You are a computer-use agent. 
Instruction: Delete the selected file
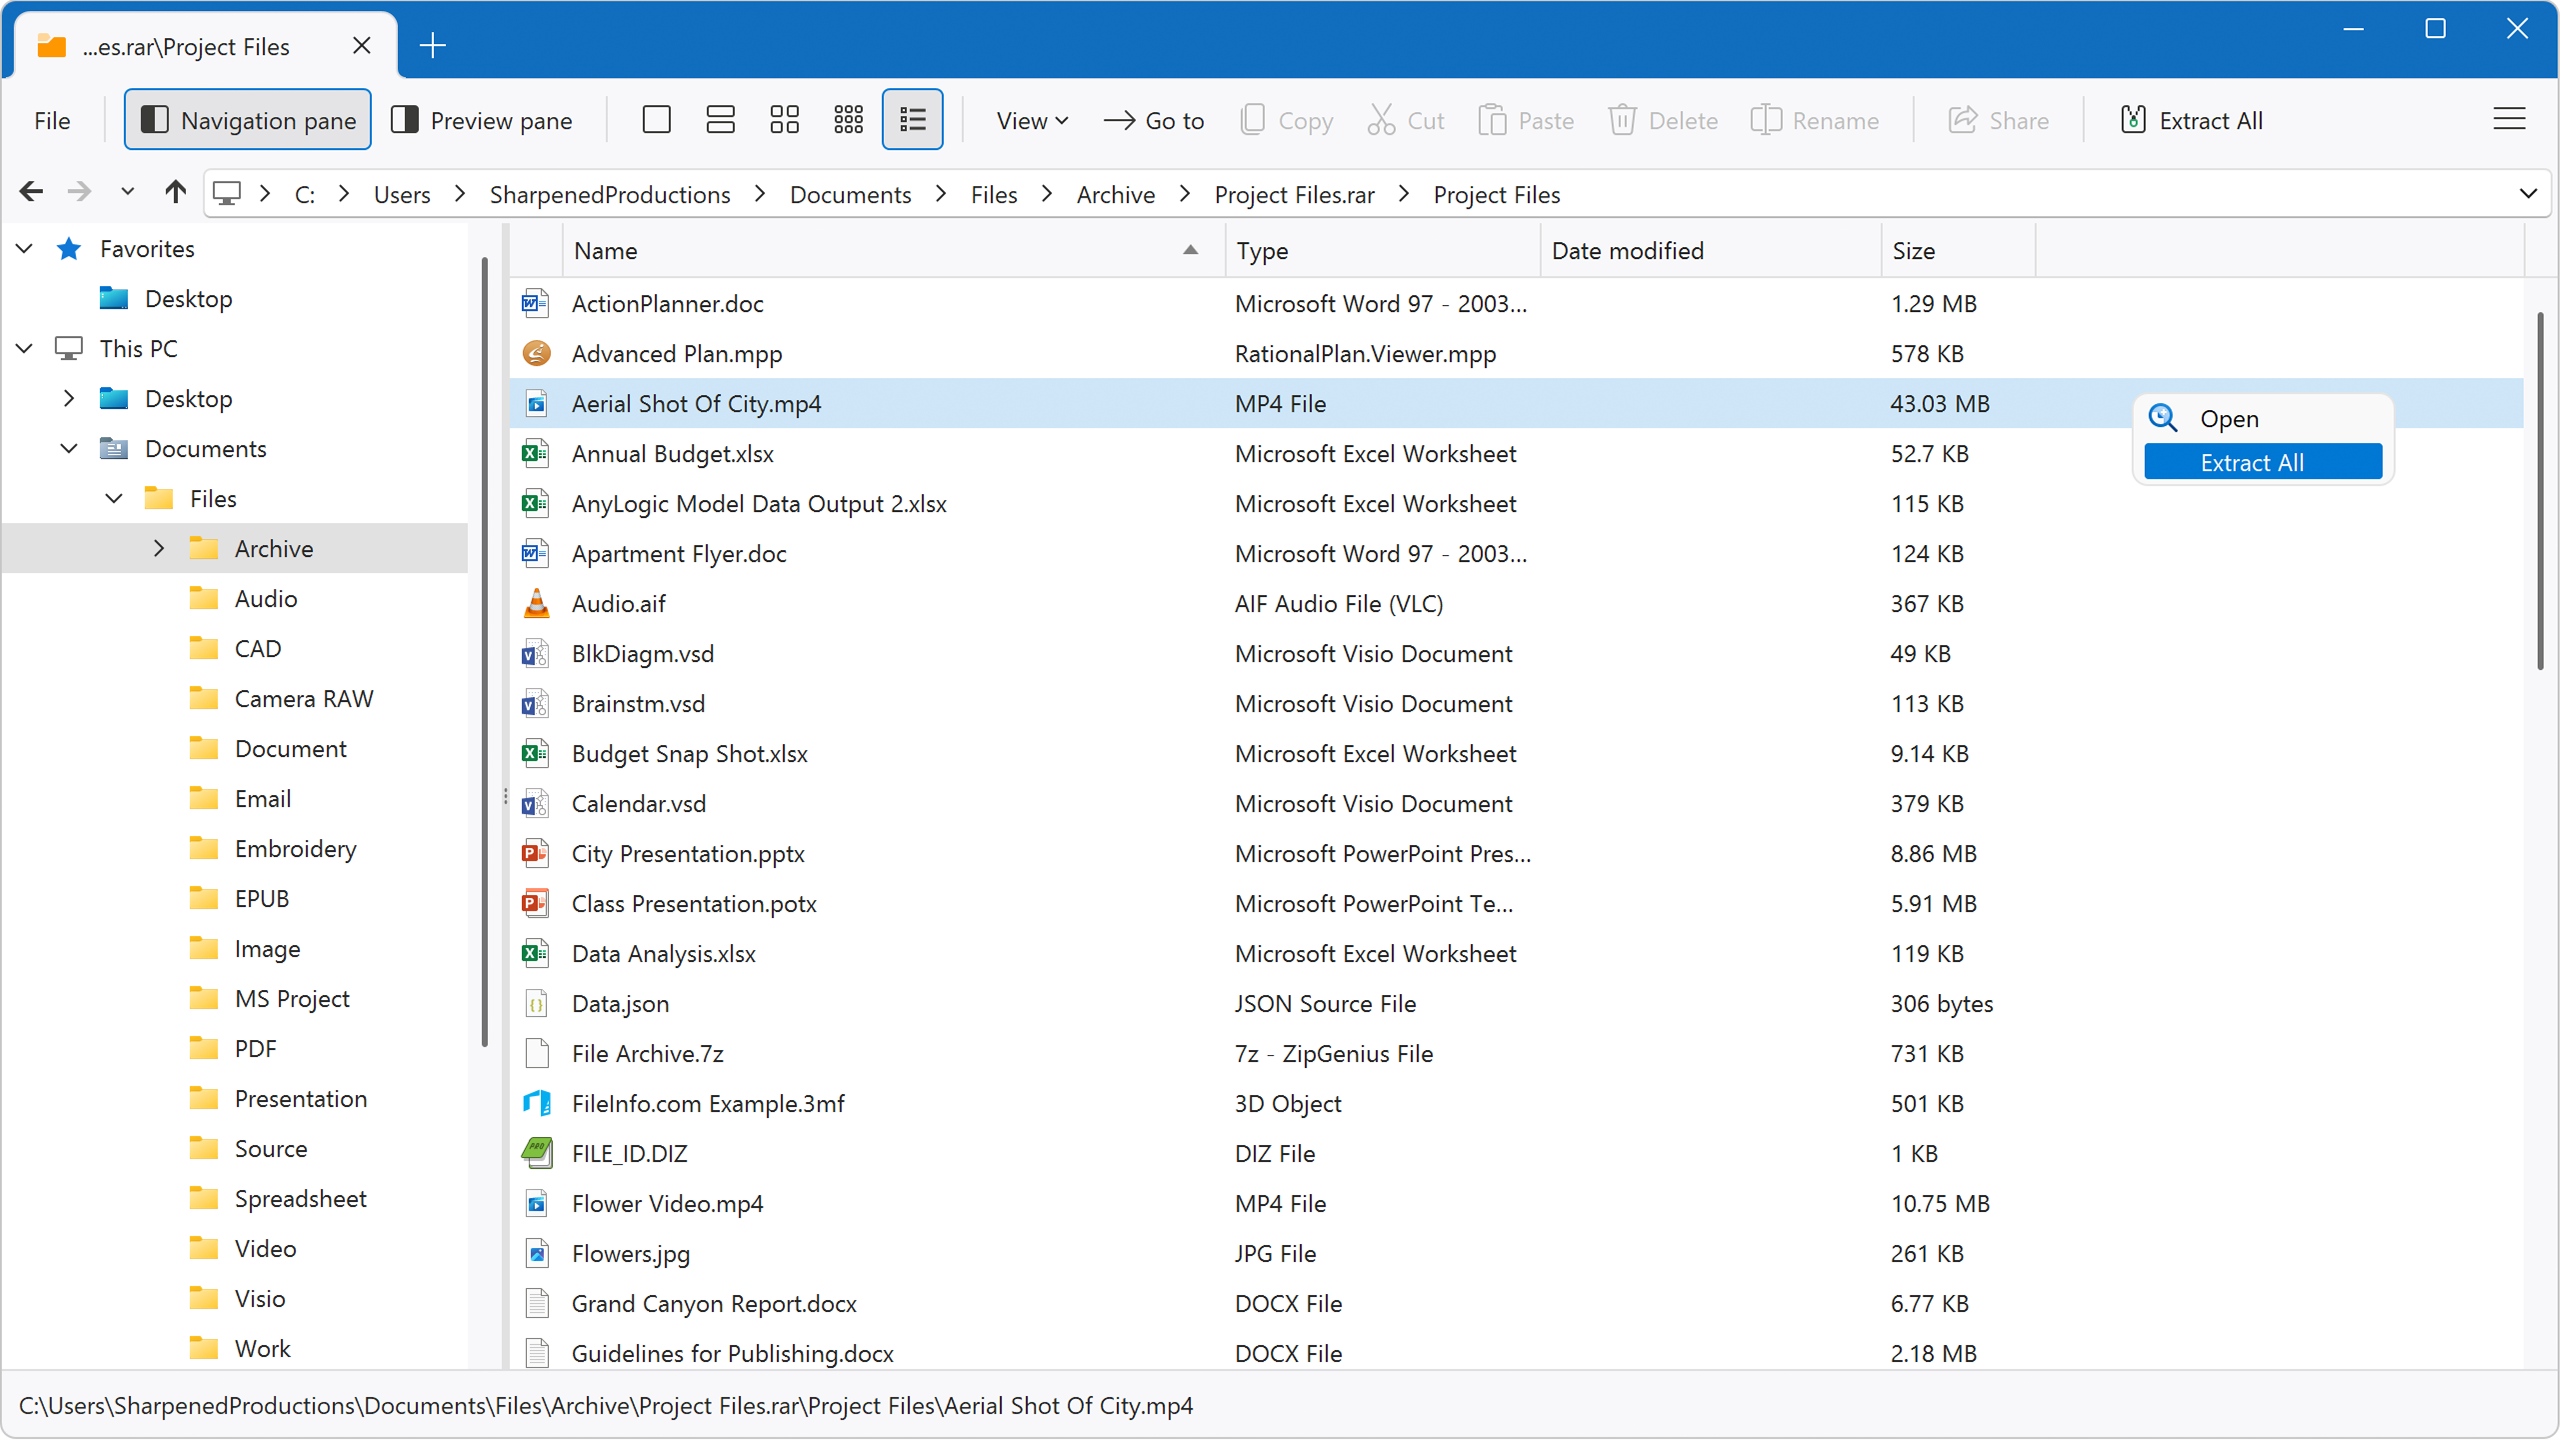1664,120
